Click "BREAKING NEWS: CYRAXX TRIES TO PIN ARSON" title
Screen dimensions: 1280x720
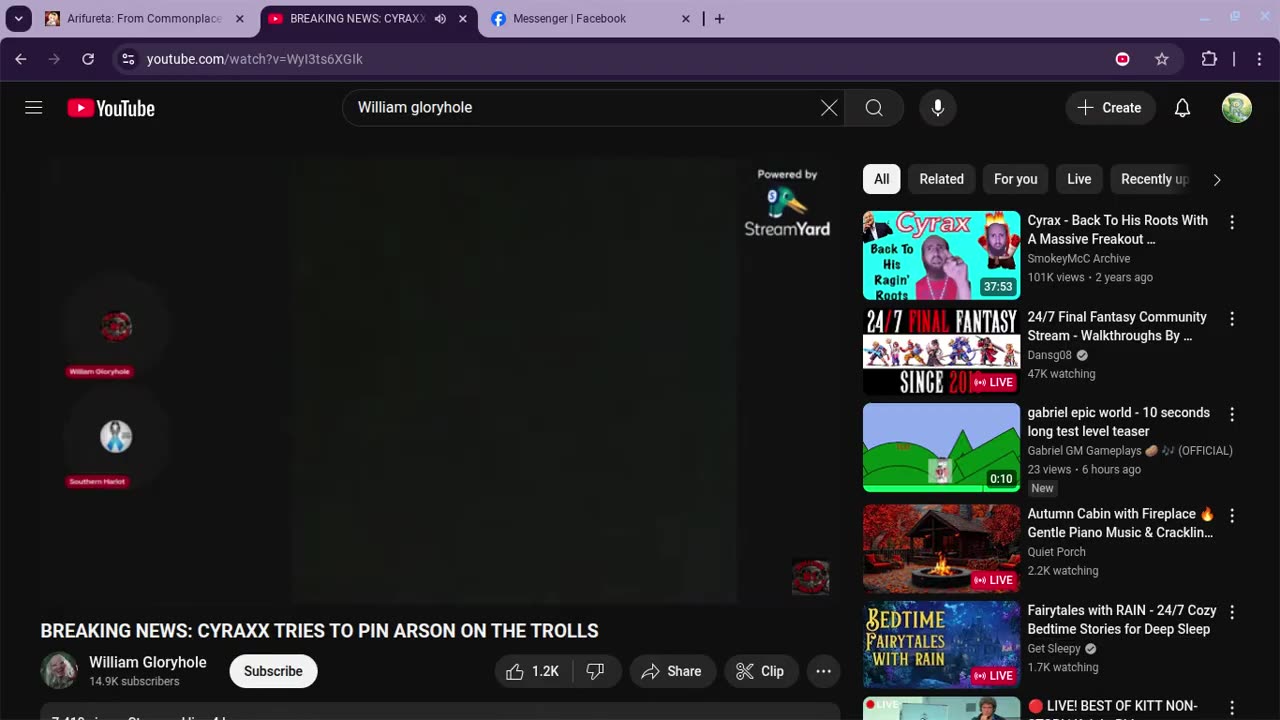[319, 631]
